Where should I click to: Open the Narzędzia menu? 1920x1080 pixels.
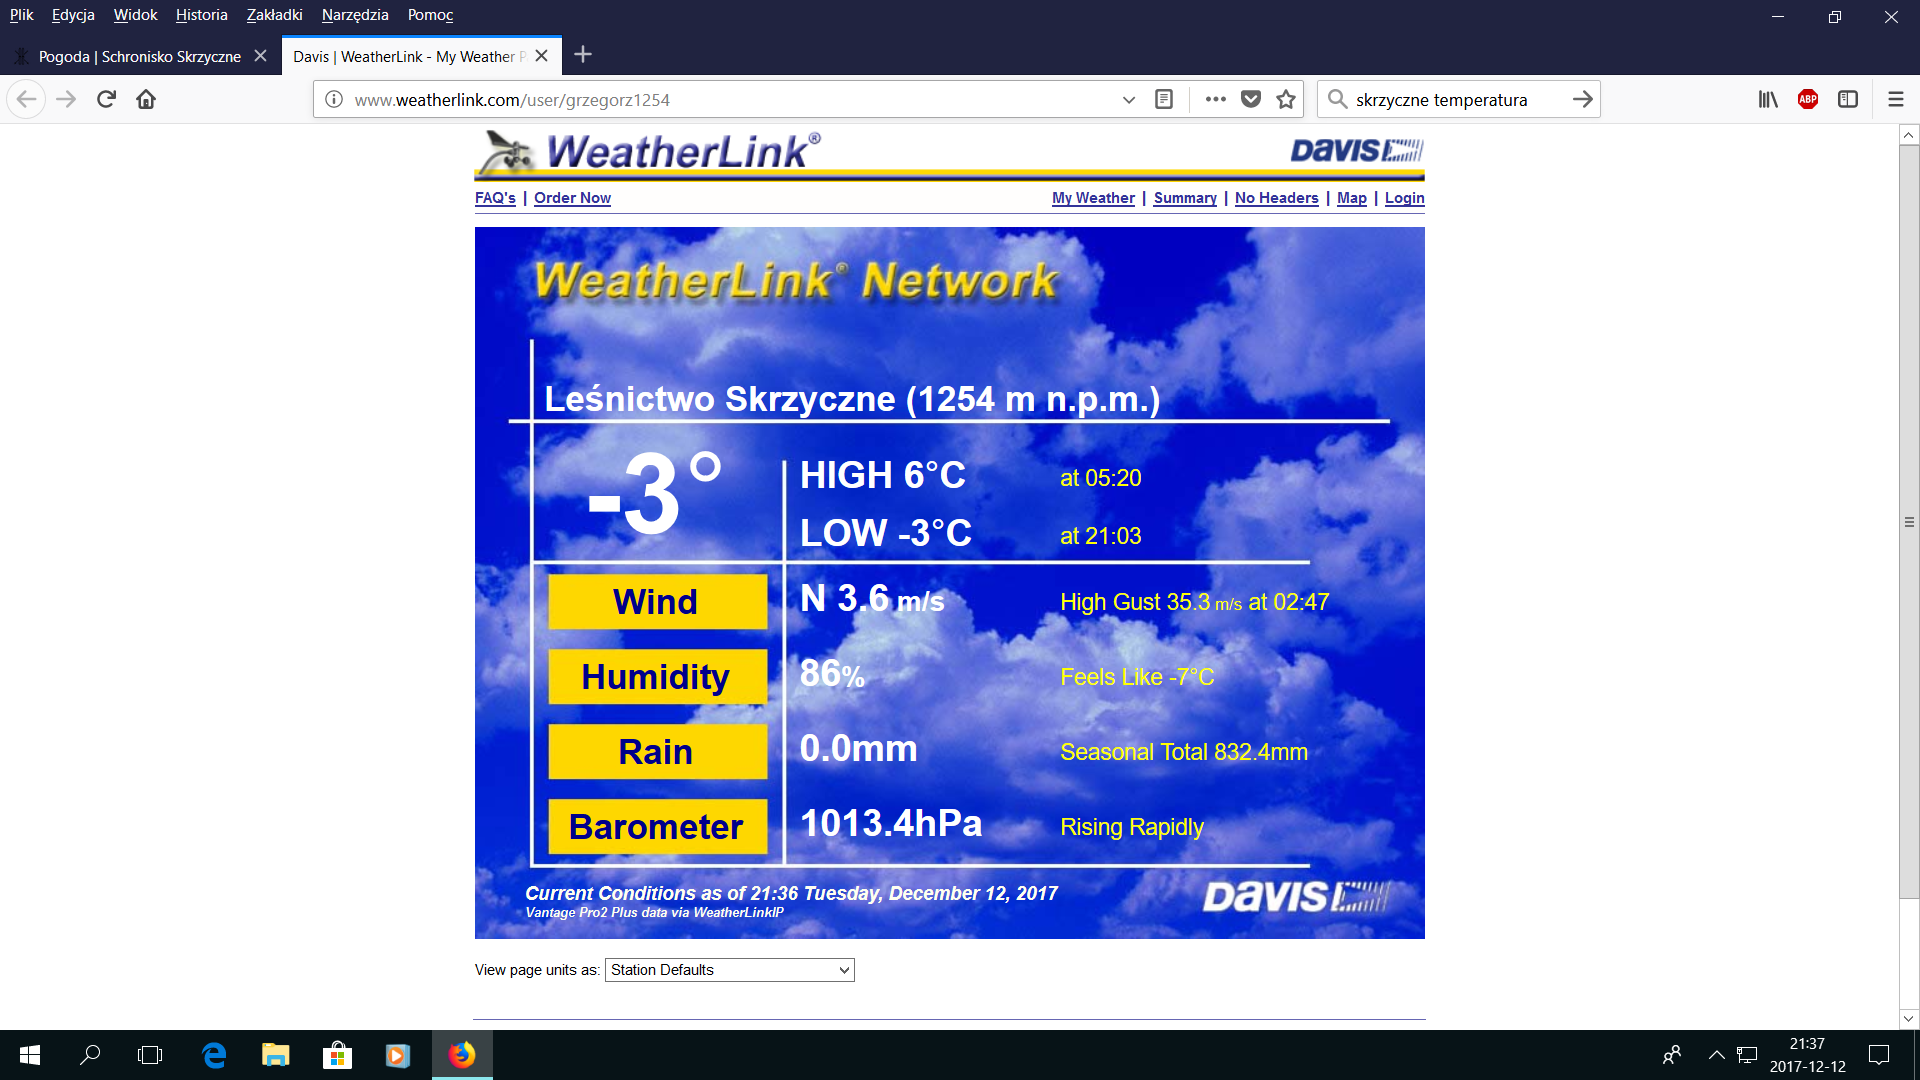pos(355,15)
